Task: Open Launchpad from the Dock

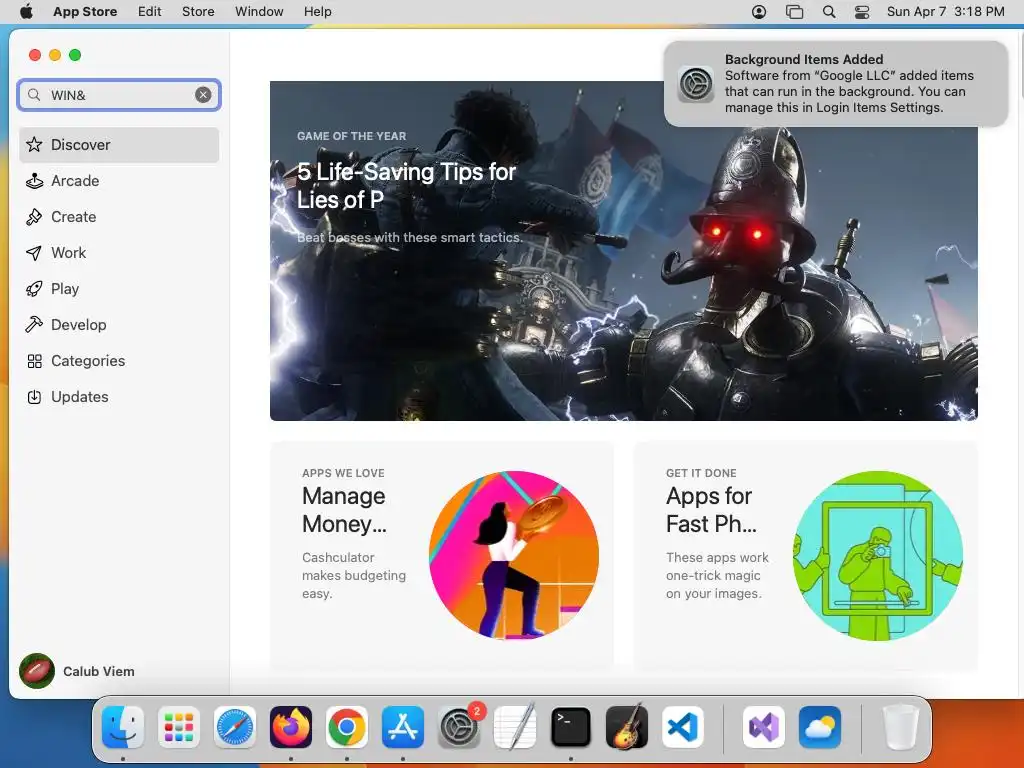Action: tap(179, 727)
